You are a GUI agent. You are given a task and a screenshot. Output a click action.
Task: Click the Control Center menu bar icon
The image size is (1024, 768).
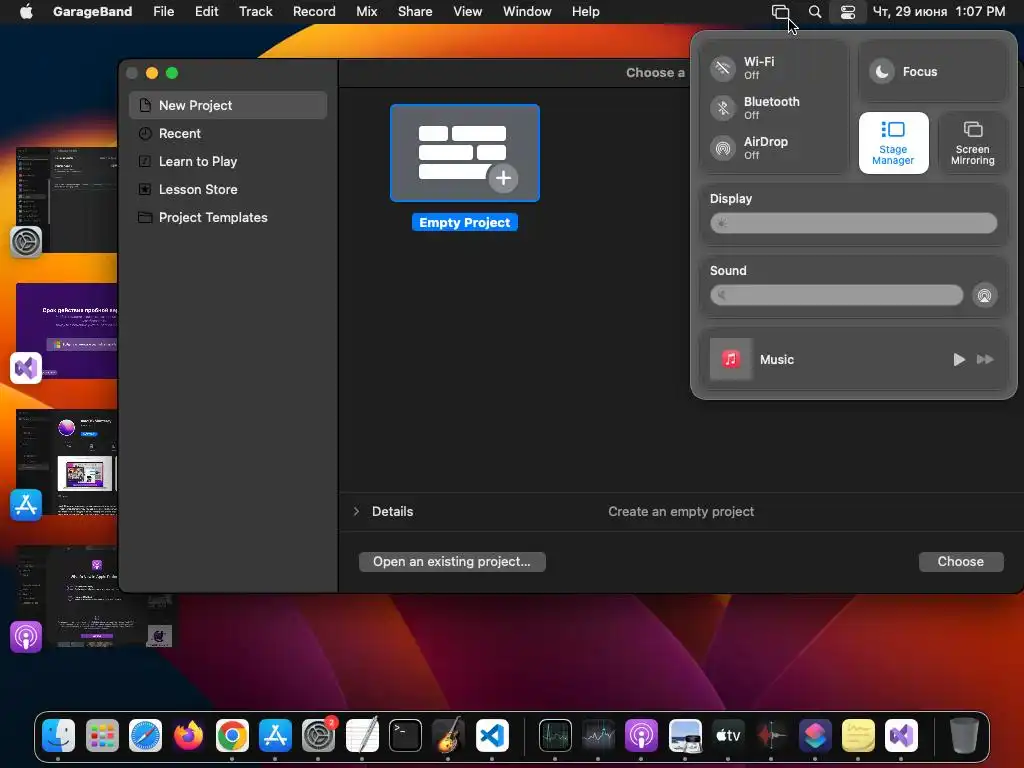(x=848, y=12)
